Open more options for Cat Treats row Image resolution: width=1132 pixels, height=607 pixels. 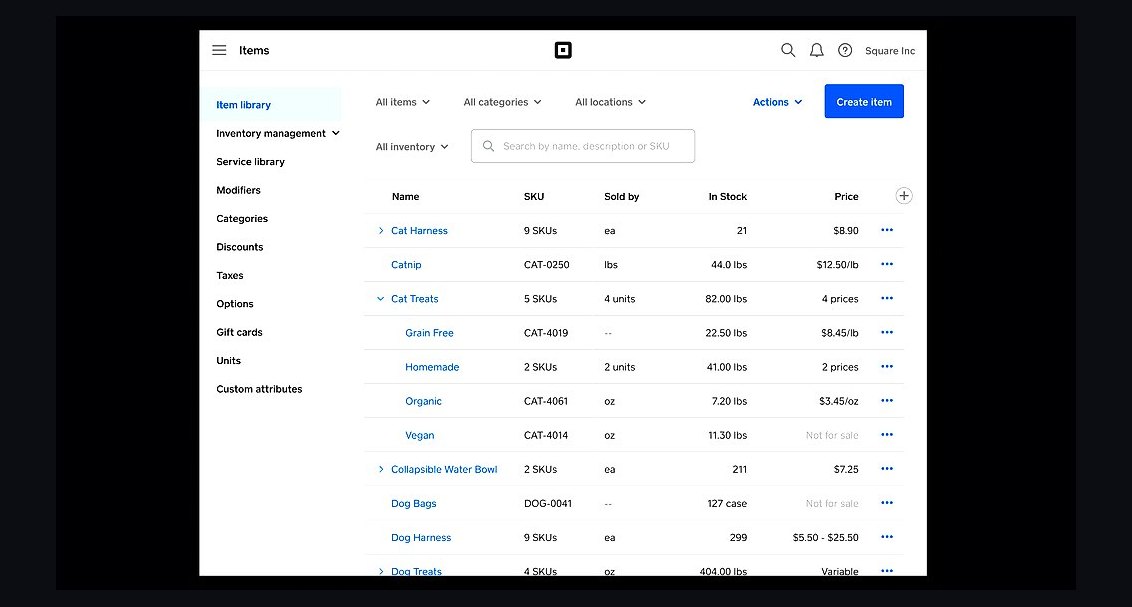click(887, 298)
